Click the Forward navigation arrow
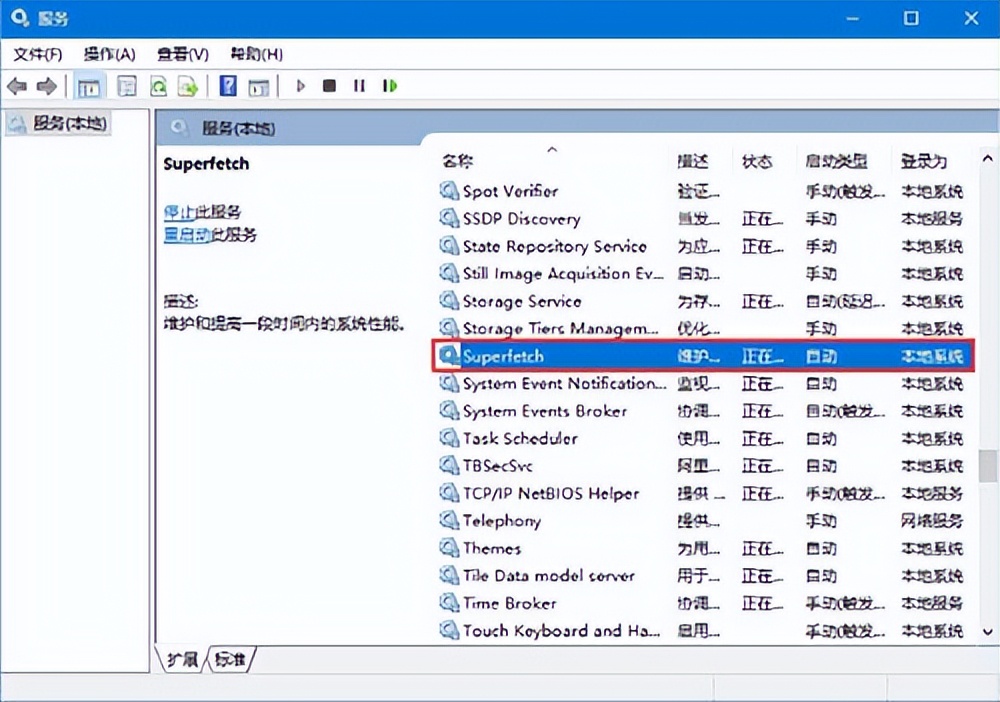 pos(47,86)
